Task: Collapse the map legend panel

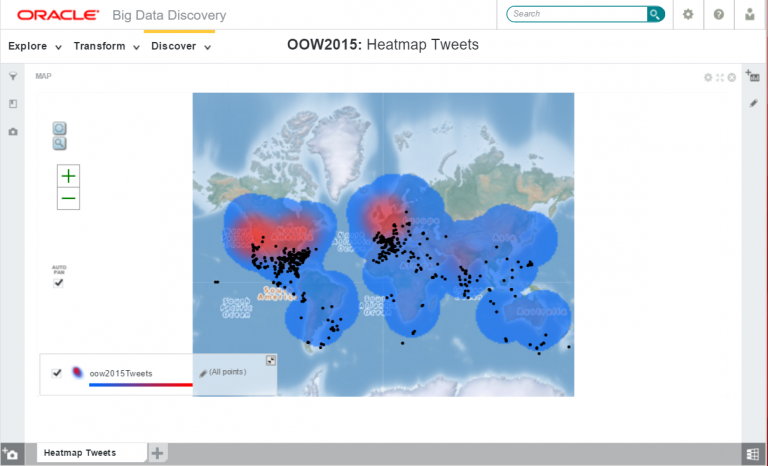Action: coord(270,361)
